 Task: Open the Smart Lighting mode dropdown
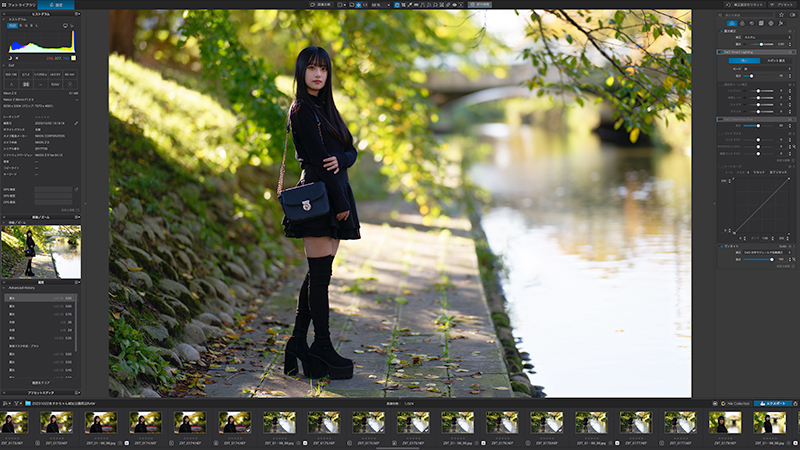pos(767,69)
